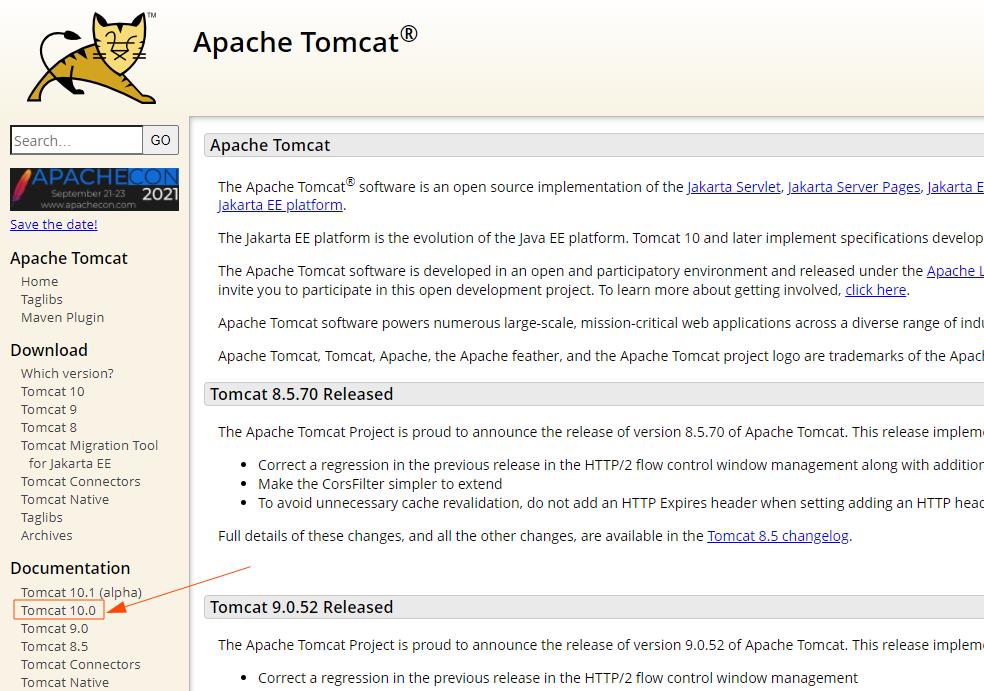Follow the Jakarta Server Pages link
This screenshot has height=691, width=984.
[x=853, y=187]
